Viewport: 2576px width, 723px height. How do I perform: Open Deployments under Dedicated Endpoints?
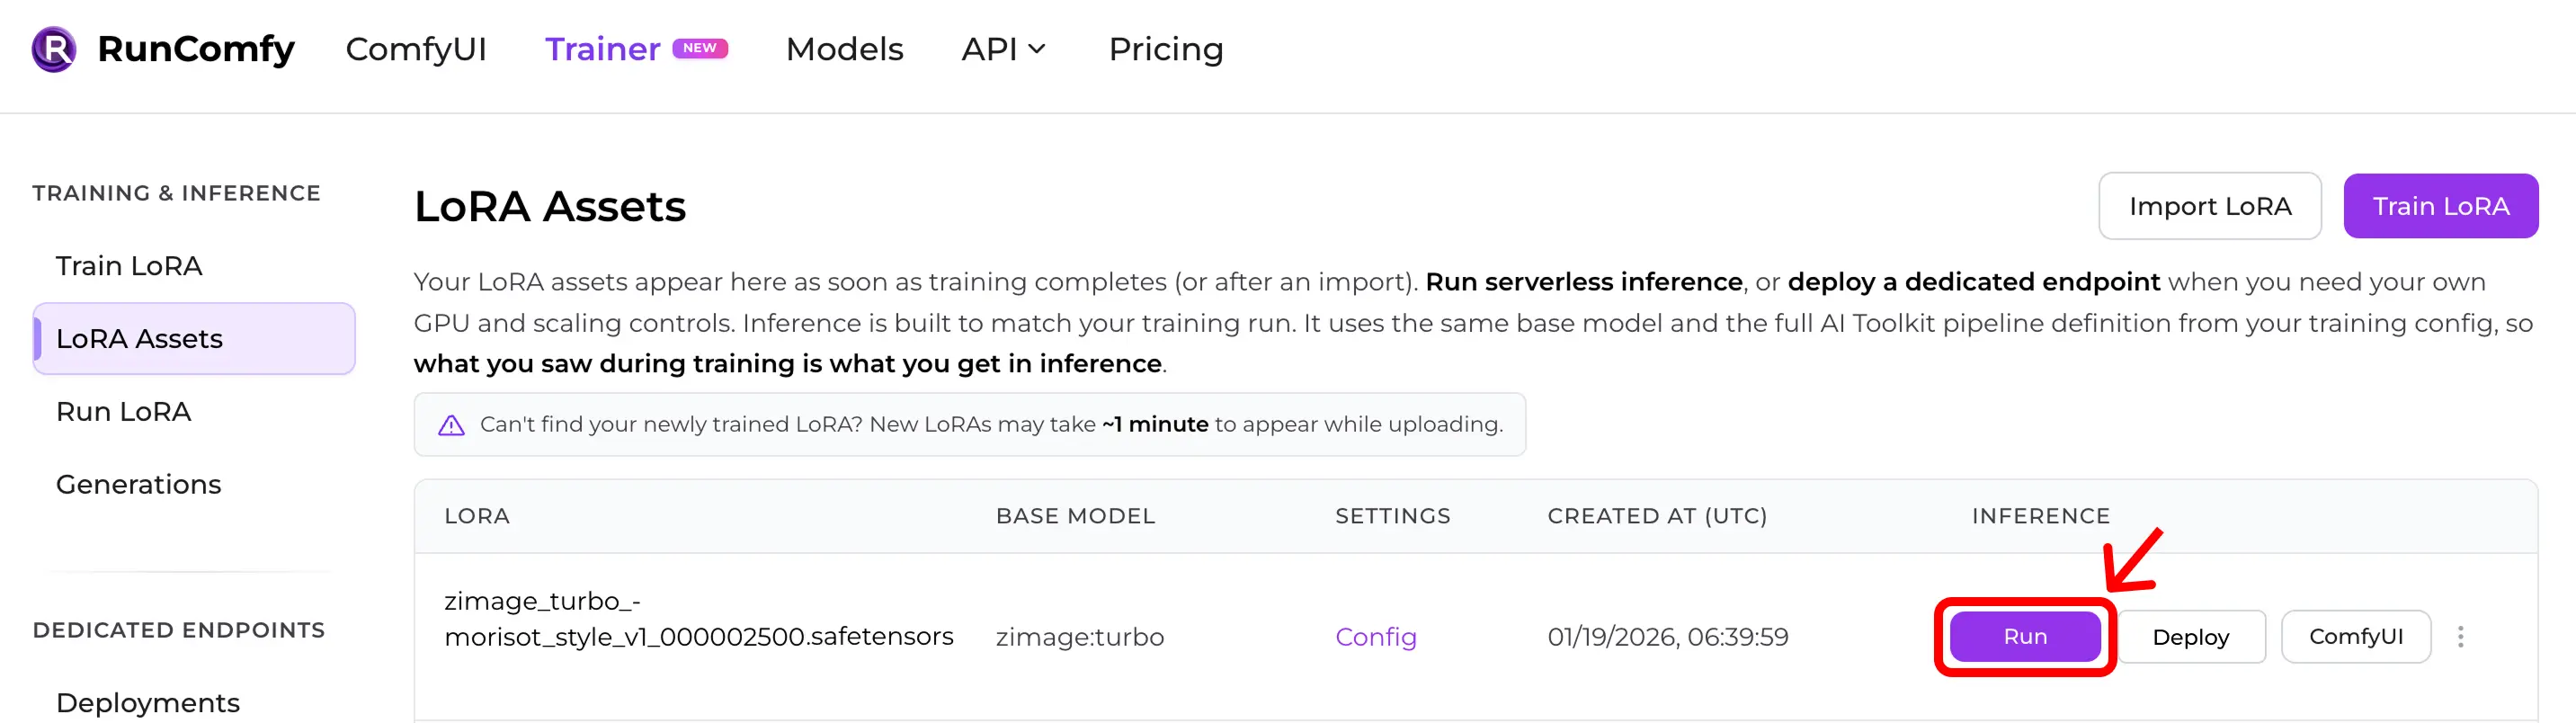click(147, 702)
